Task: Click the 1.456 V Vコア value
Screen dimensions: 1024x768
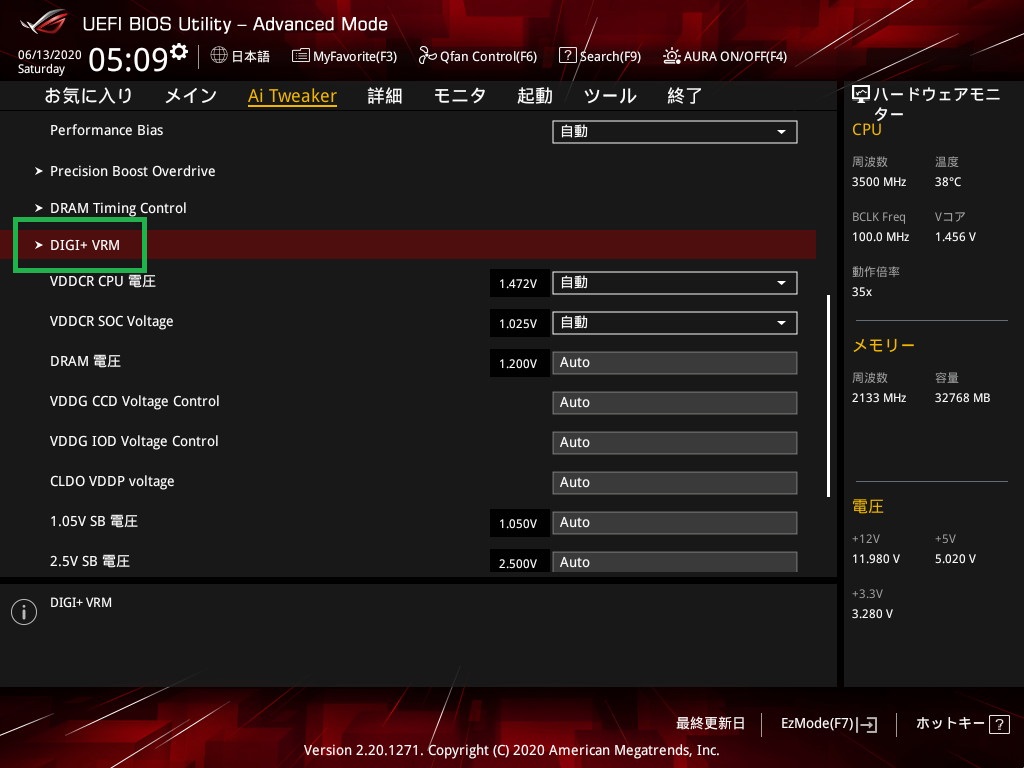Action: (955, 237)
